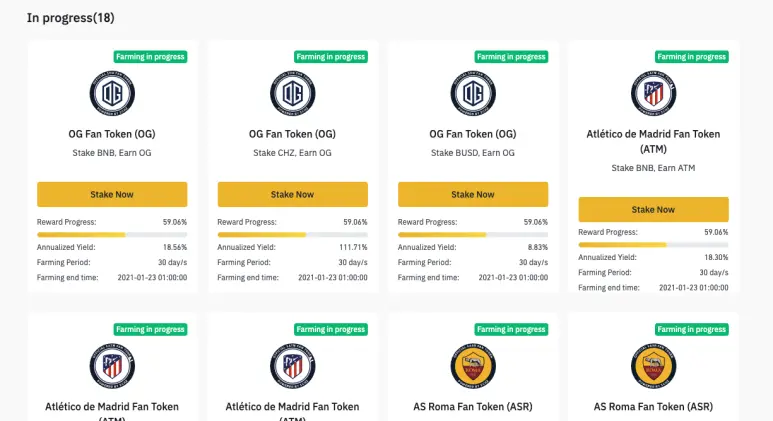This screenshot has height=421, width=773.
Task: Click the OG logo on the Stake CHZ card
Action: 292,93
